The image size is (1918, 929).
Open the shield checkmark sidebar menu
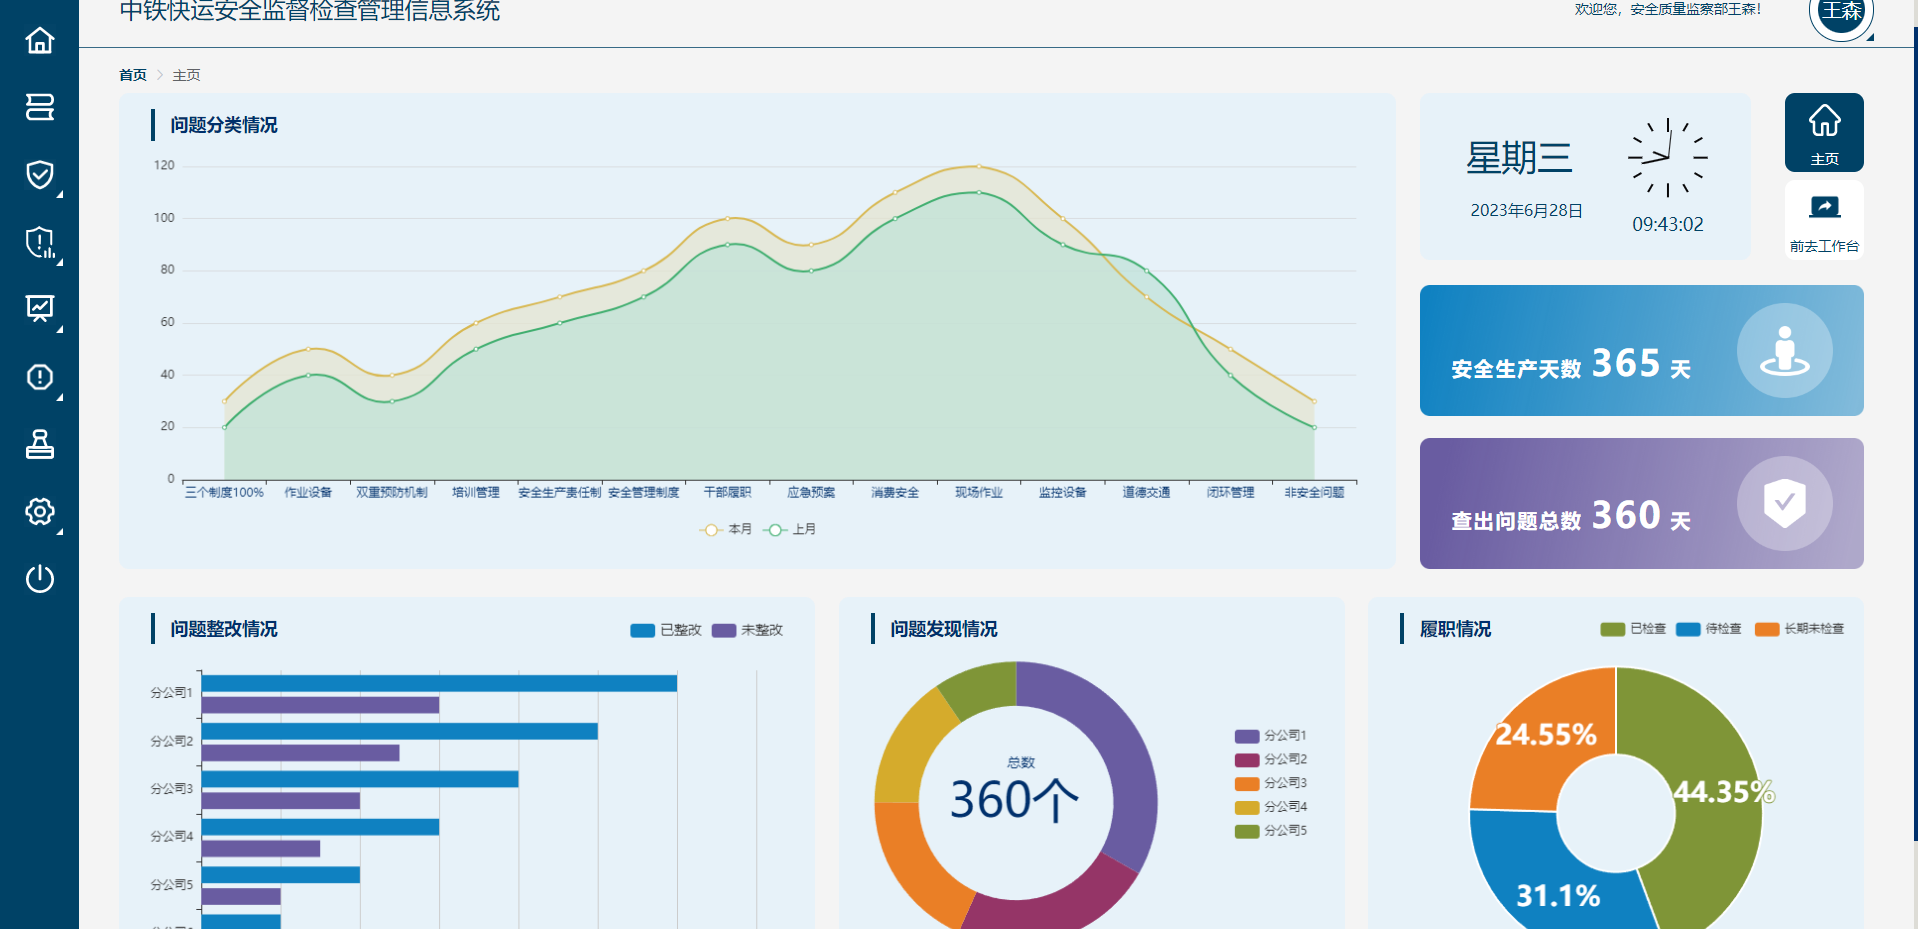click(40, 175)
